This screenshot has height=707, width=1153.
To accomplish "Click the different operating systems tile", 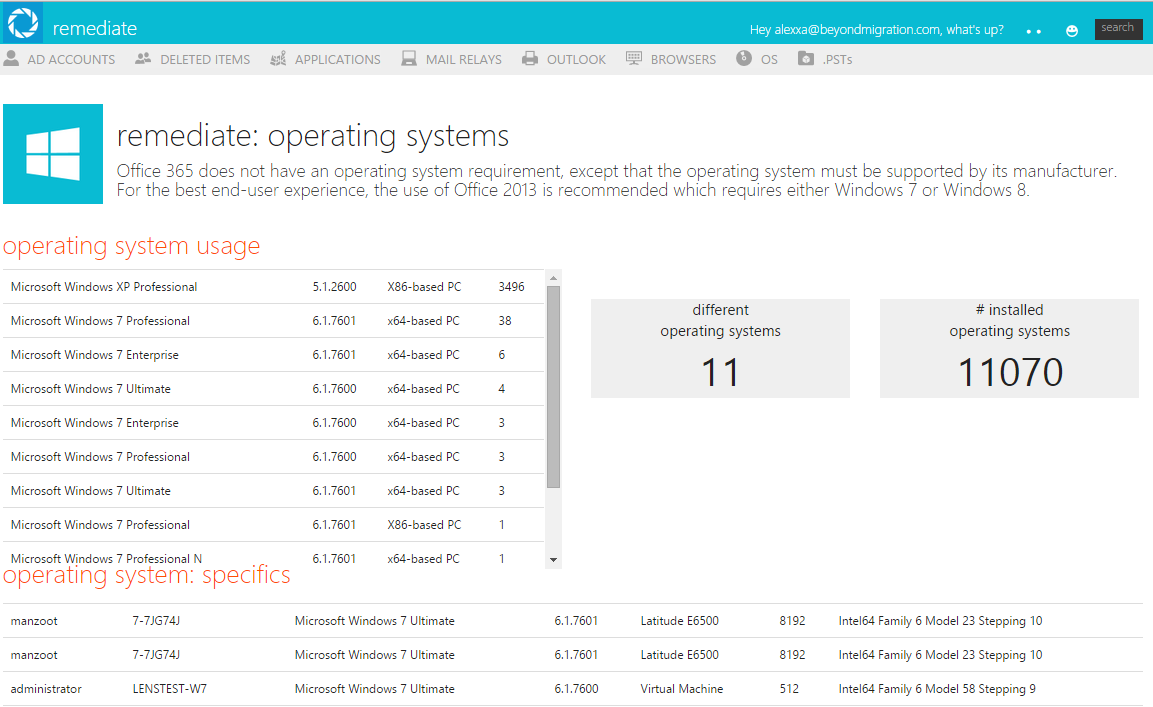I will [x=720, y=348].
